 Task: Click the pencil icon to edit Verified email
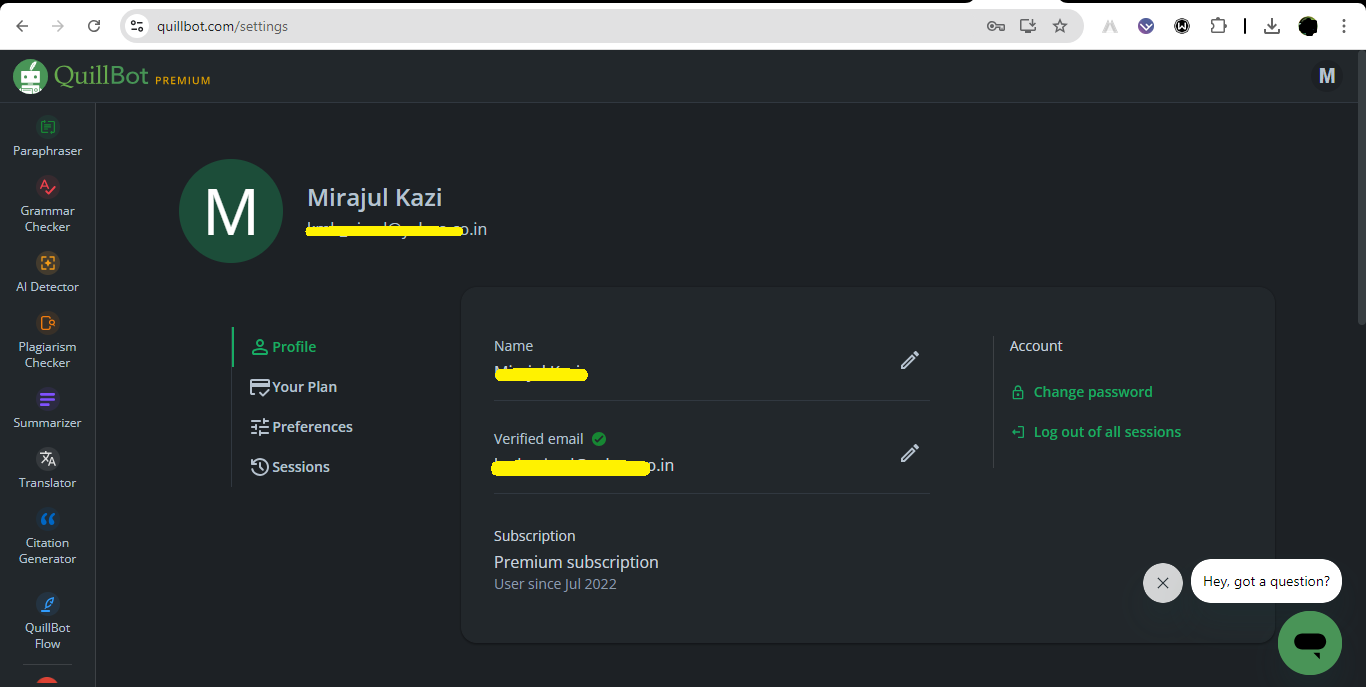coord(909,453)
